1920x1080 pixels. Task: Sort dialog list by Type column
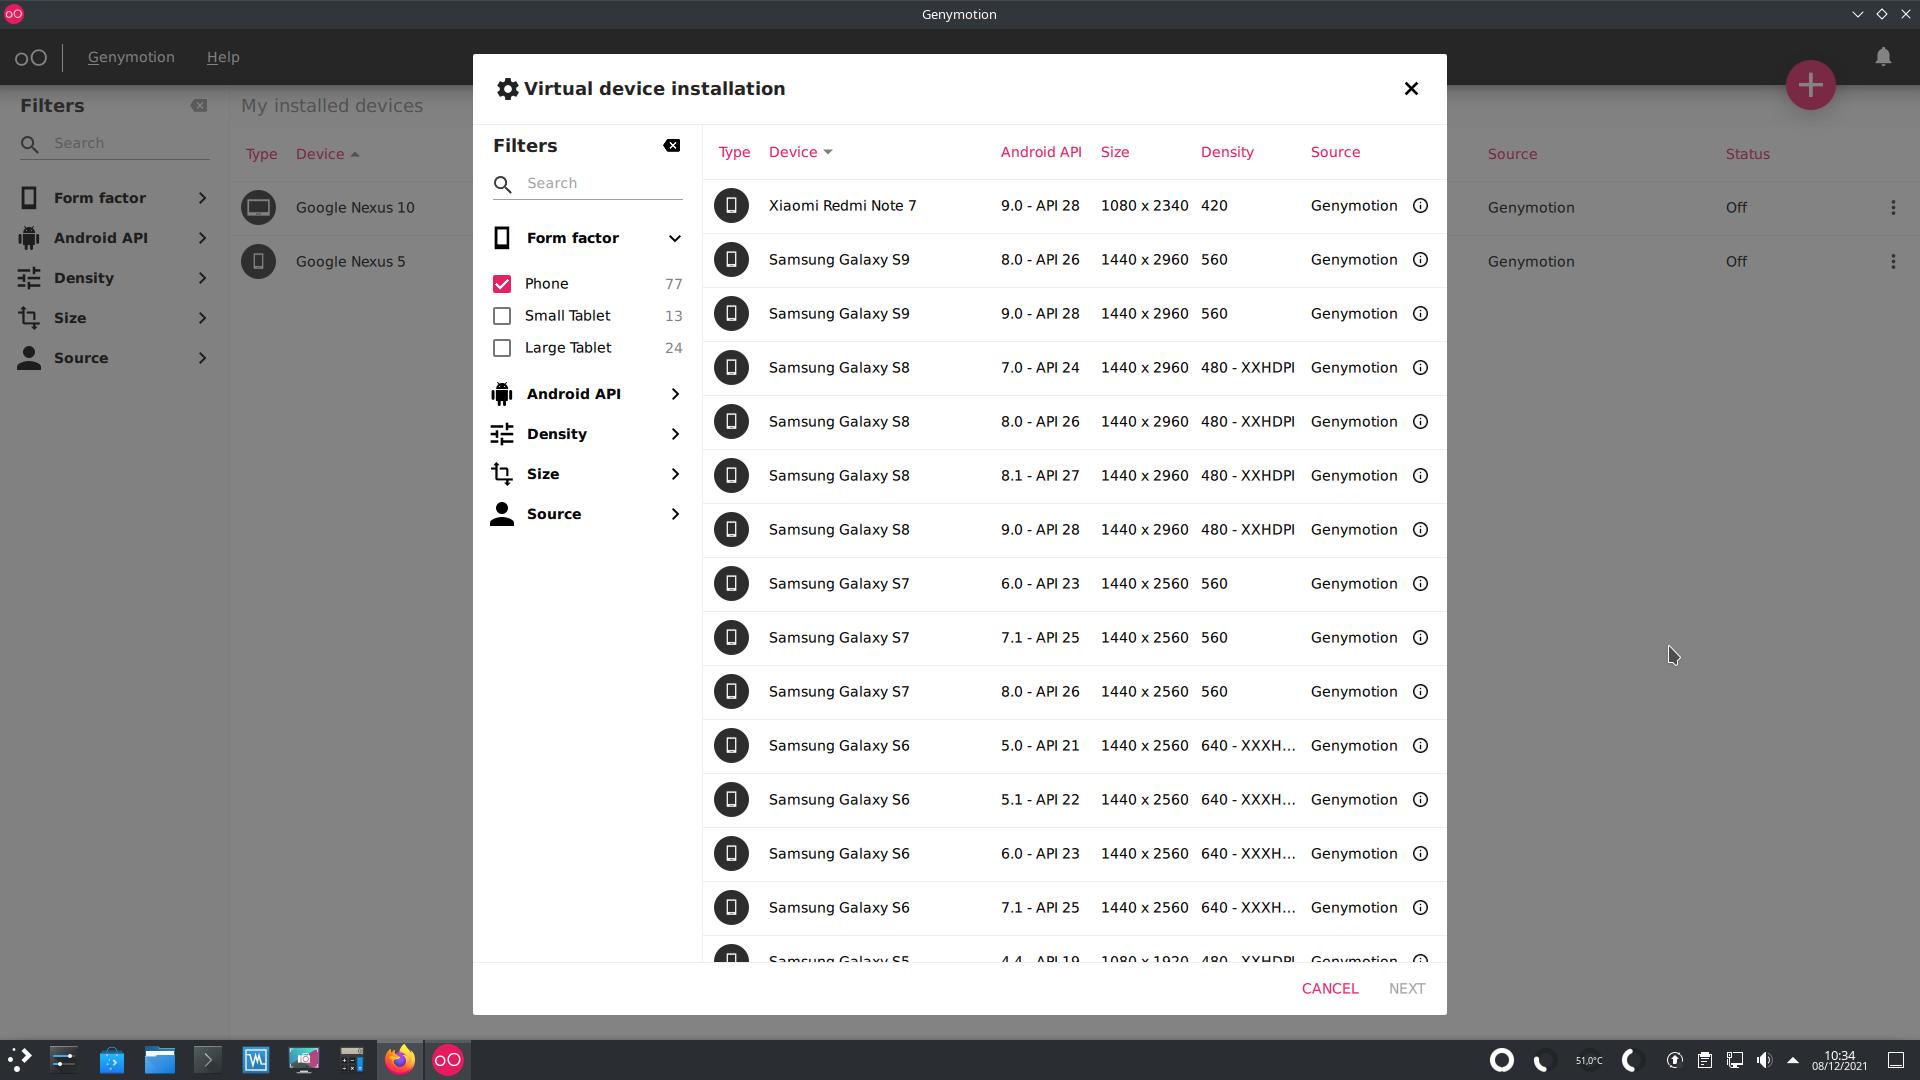click(x=734, y=152)
